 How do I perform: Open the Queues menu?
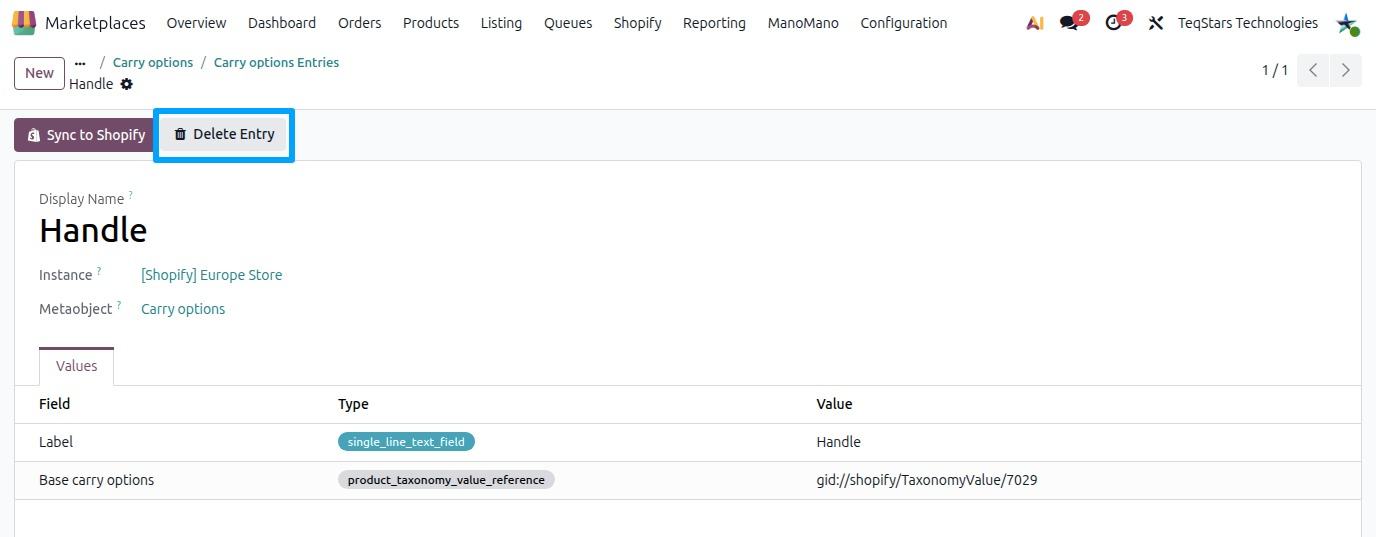568,23
